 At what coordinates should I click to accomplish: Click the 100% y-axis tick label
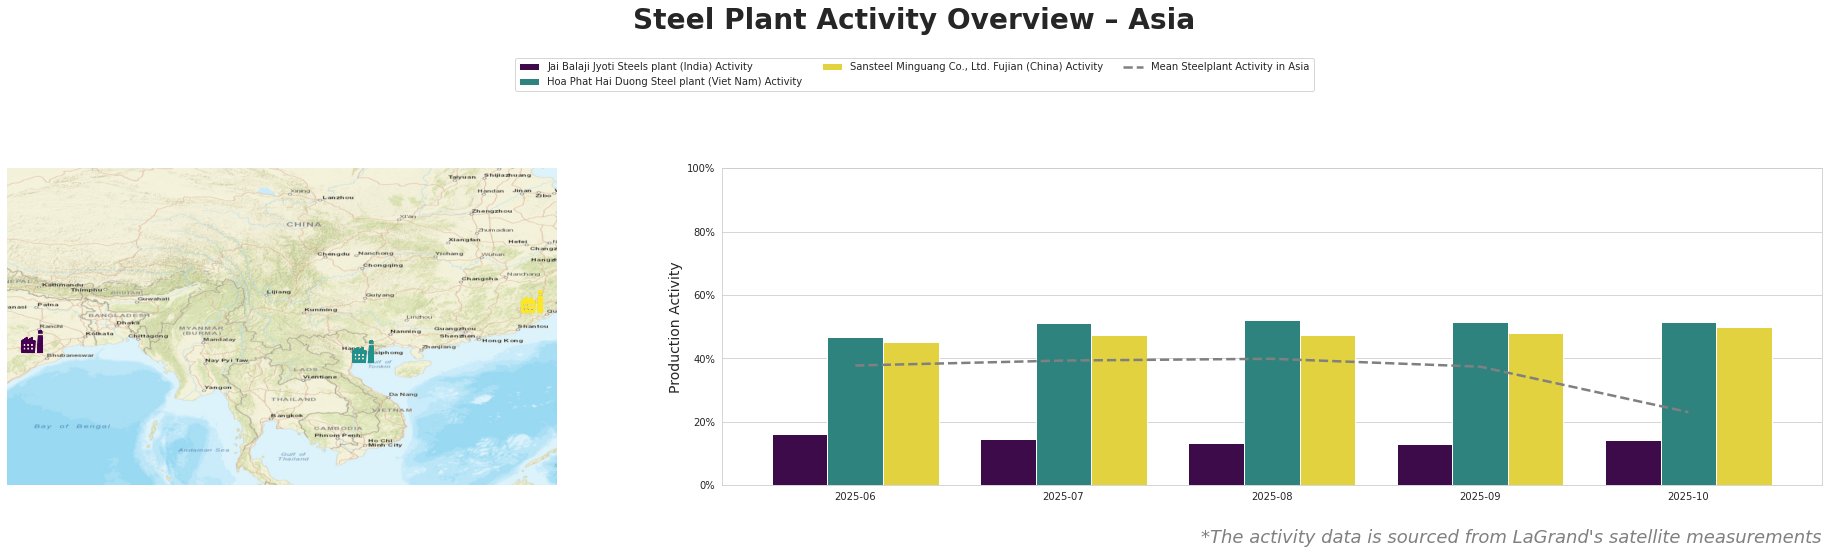(x=701, y=169)
